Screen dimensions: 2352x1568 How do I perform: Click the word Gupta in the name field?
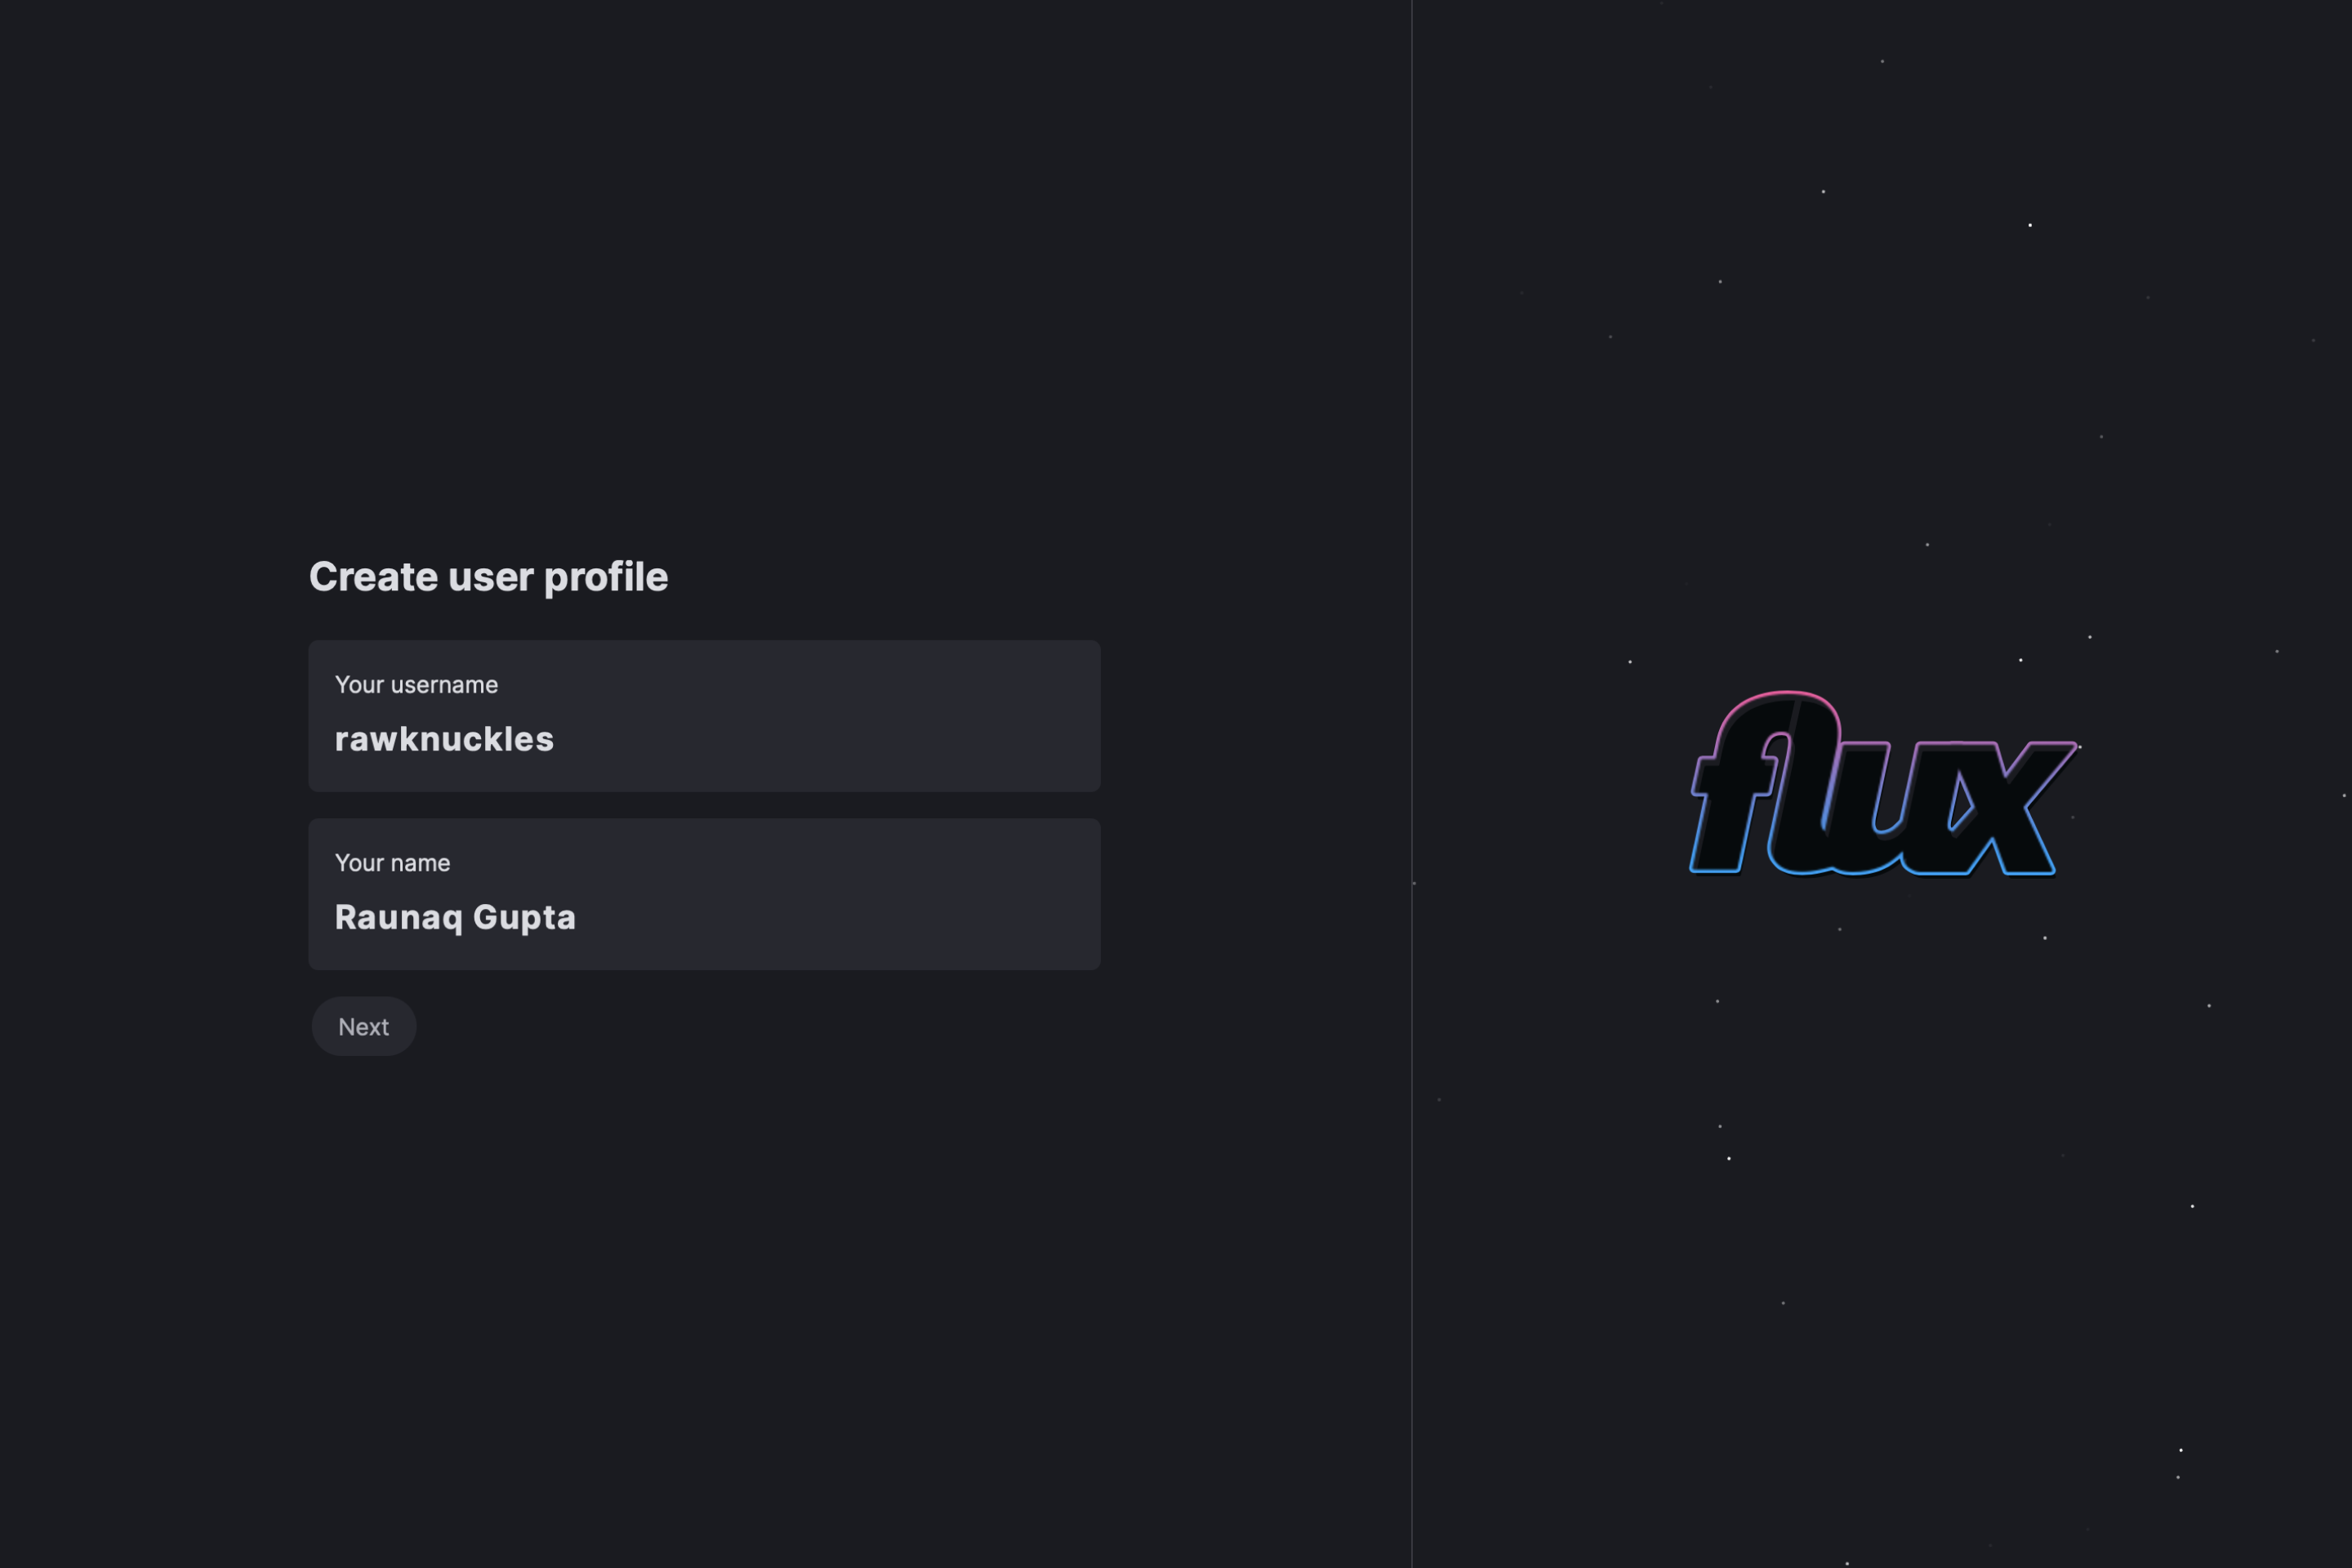coord(524,918)
